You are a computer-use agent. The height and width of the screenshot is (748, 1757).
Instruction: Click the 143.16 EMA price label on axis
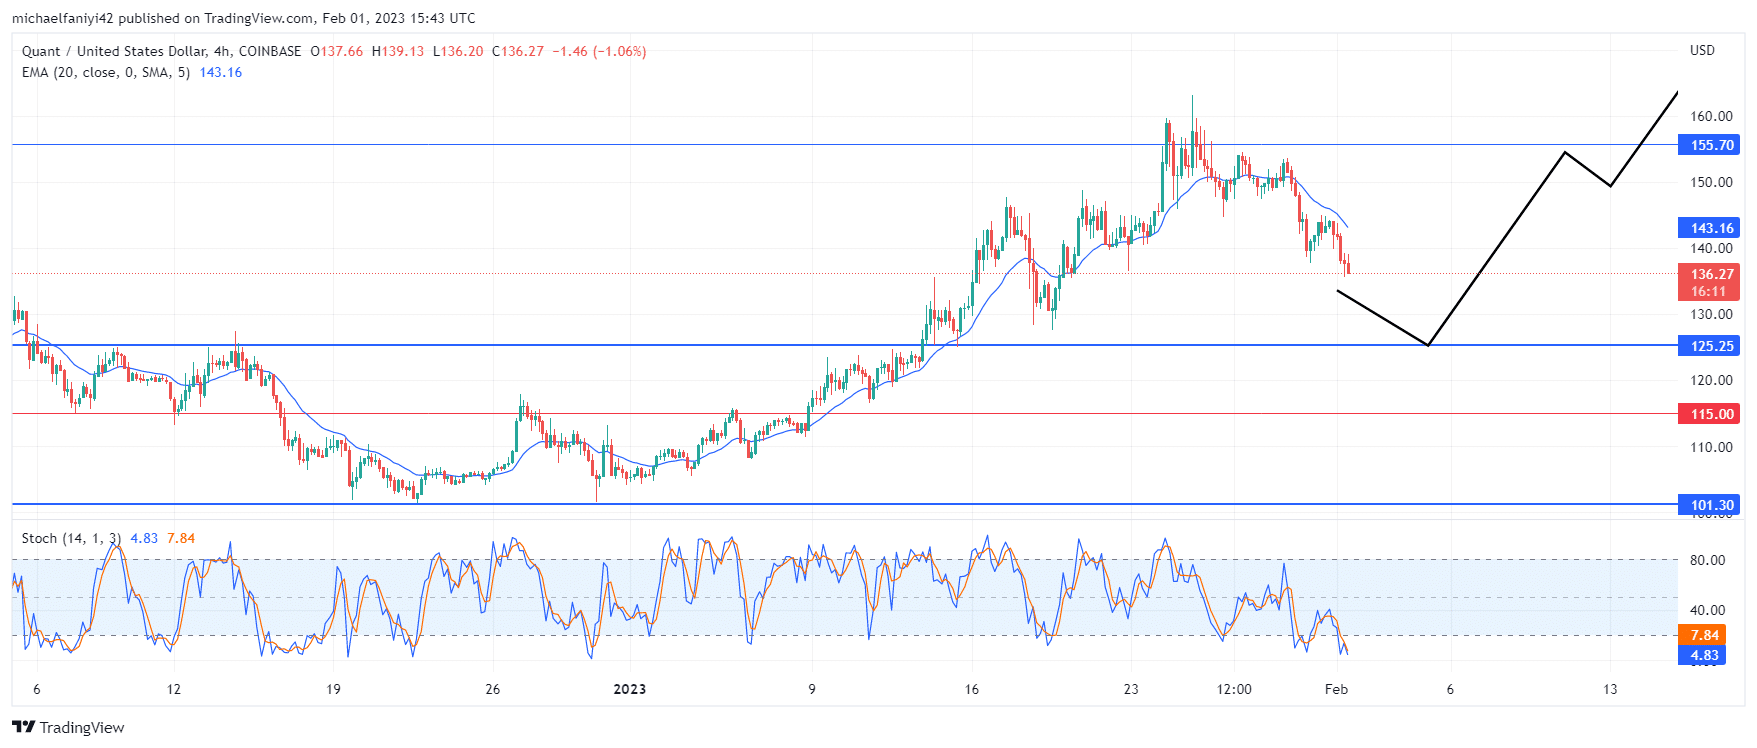point(1711,228)
